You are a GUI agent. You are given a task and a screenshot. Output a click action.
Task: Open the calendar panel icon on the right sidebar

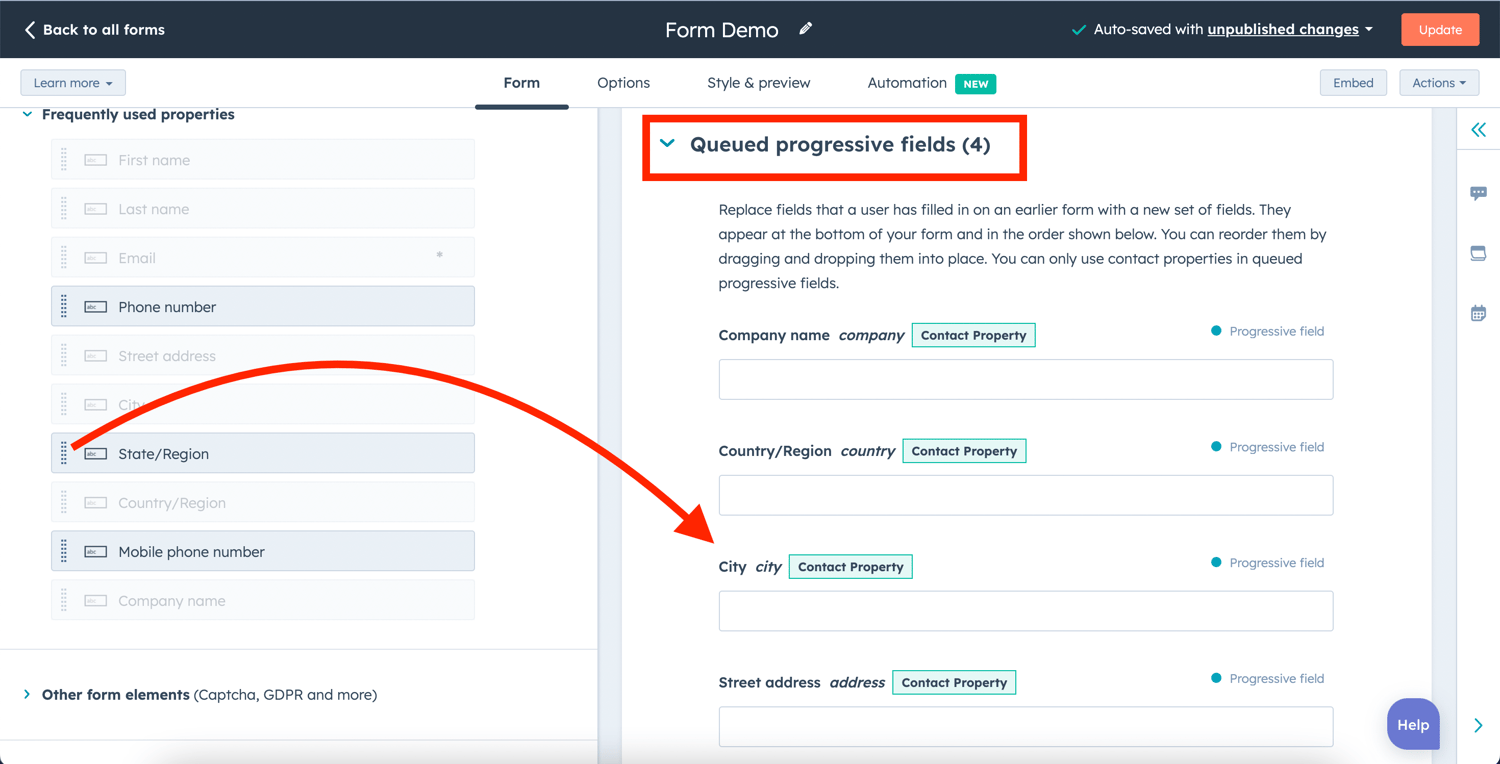[1478, 312]
